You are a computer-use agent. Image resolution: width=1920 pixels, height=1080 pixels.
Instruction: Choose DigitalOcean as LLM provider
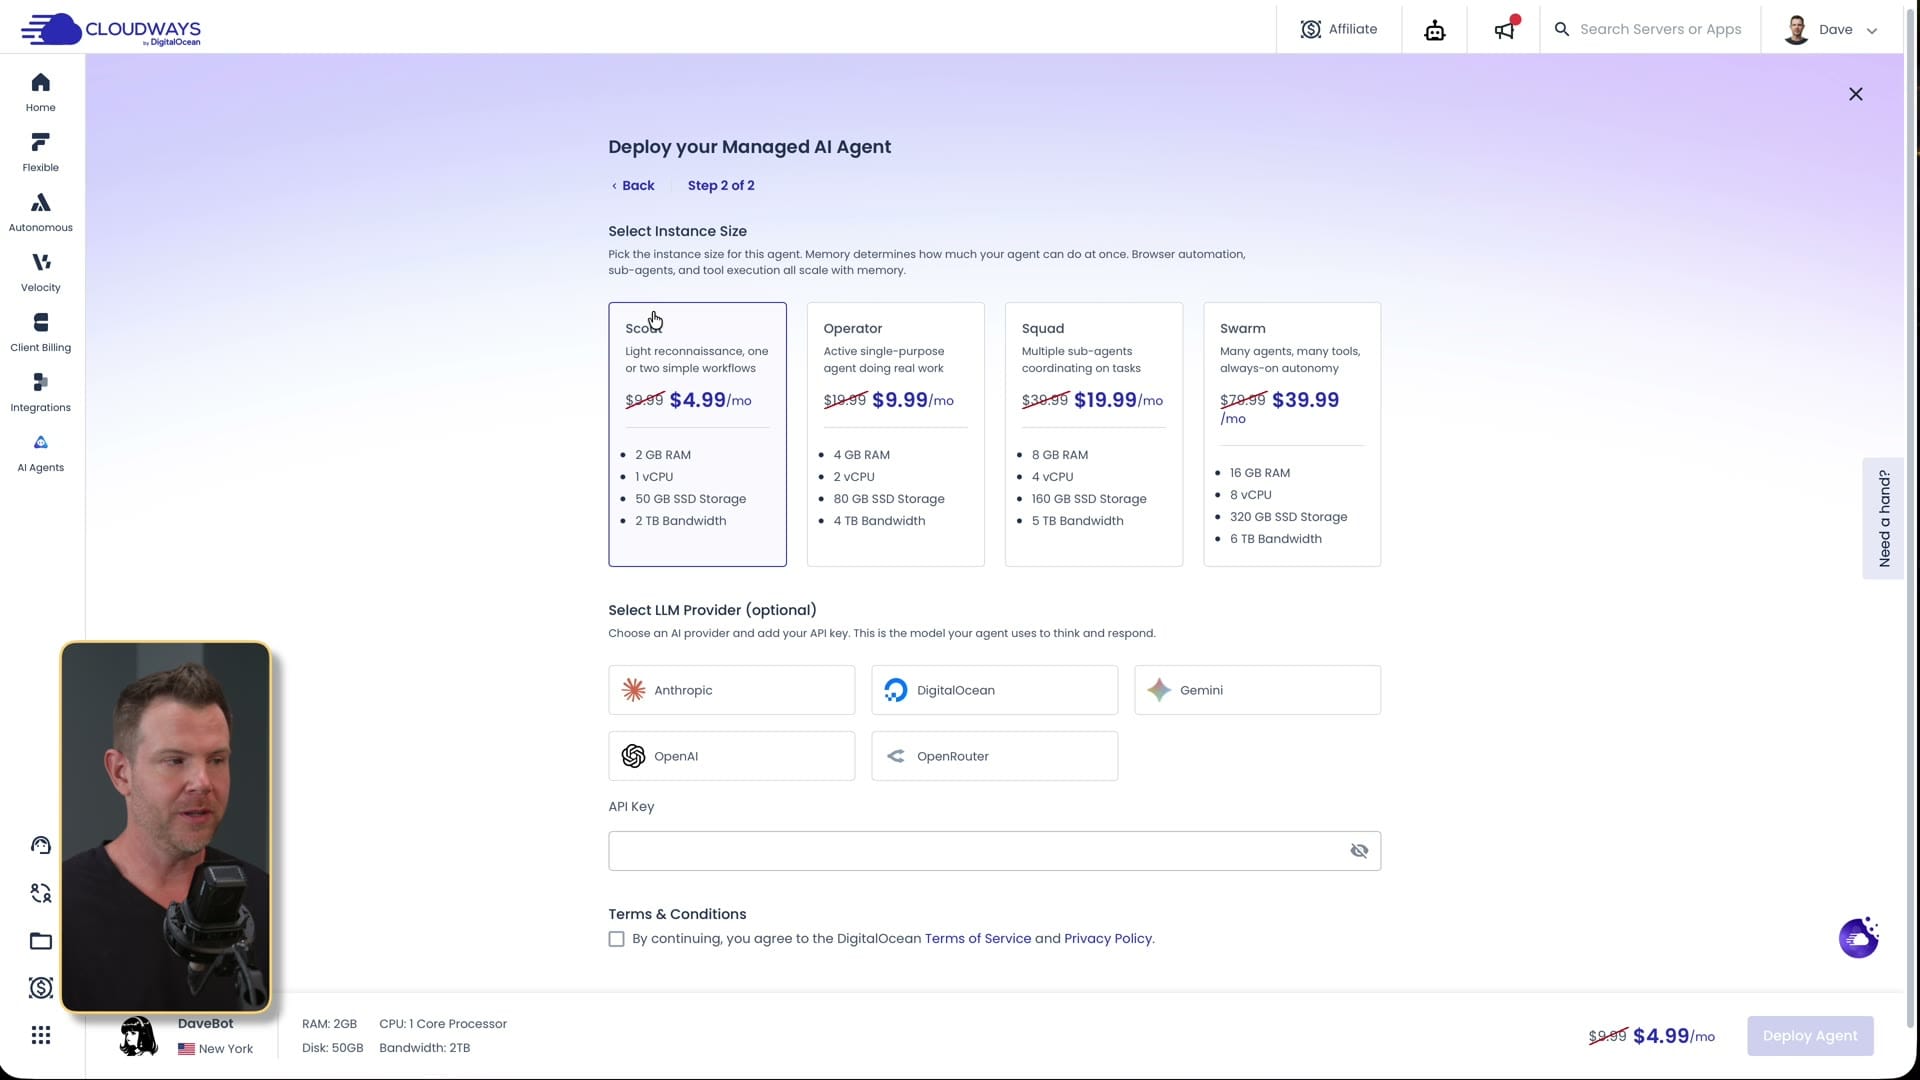[x=994, y=690]
